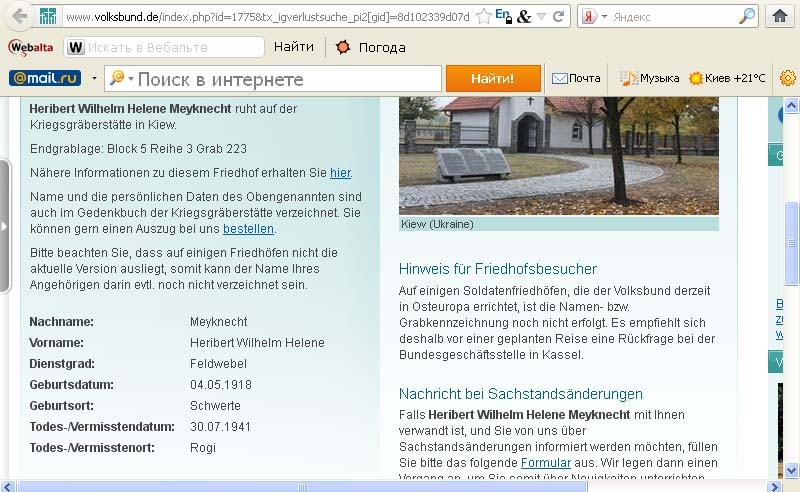This screenshot has width=800, height=492.
Task: Open the 'Formular' link
Action: [545, 463]
